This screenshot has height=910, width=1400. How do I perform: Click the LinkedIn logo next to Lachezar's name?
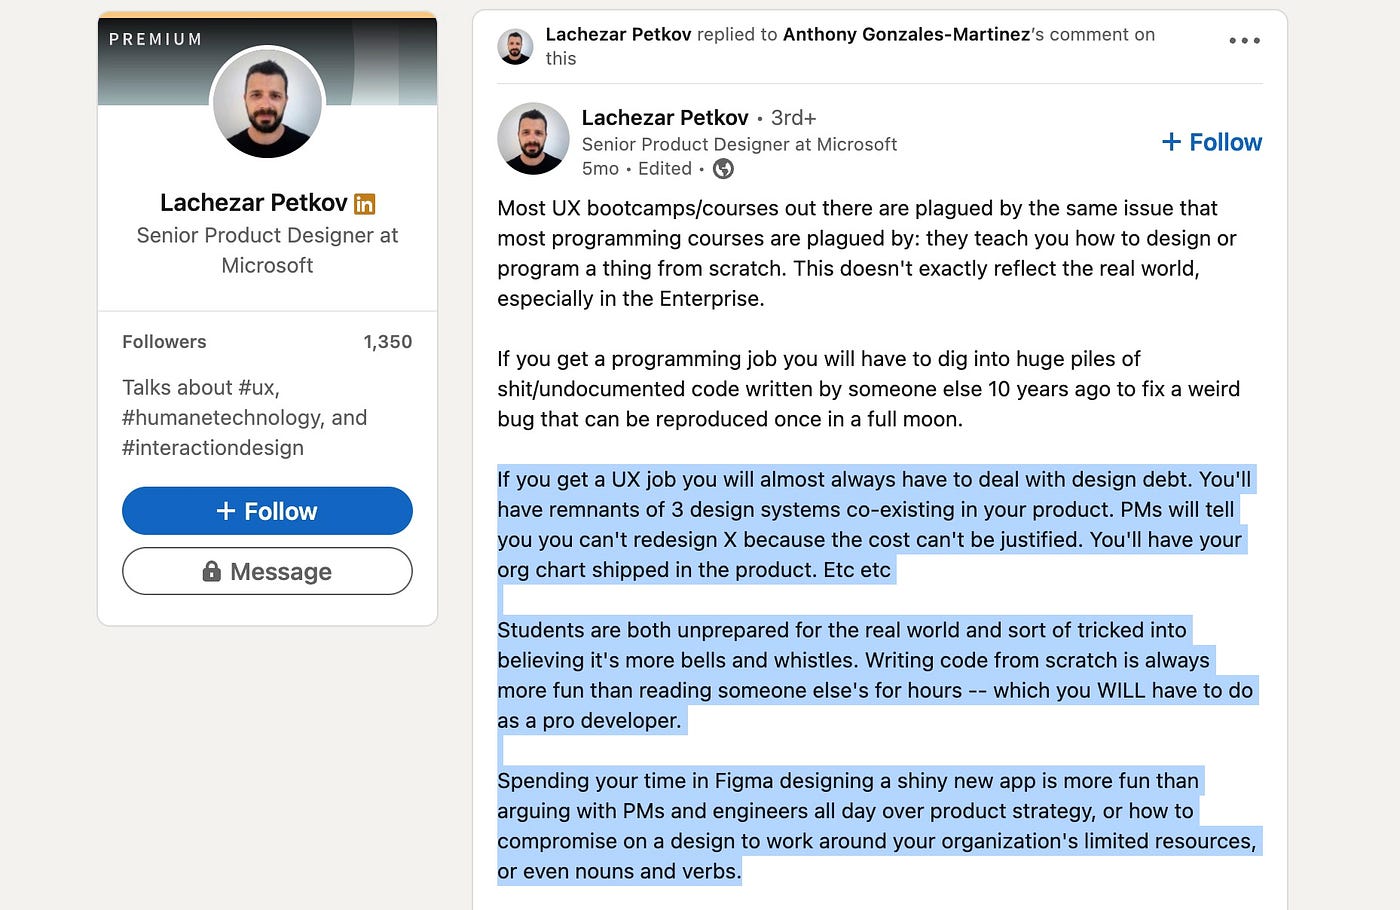click(364, 203)
